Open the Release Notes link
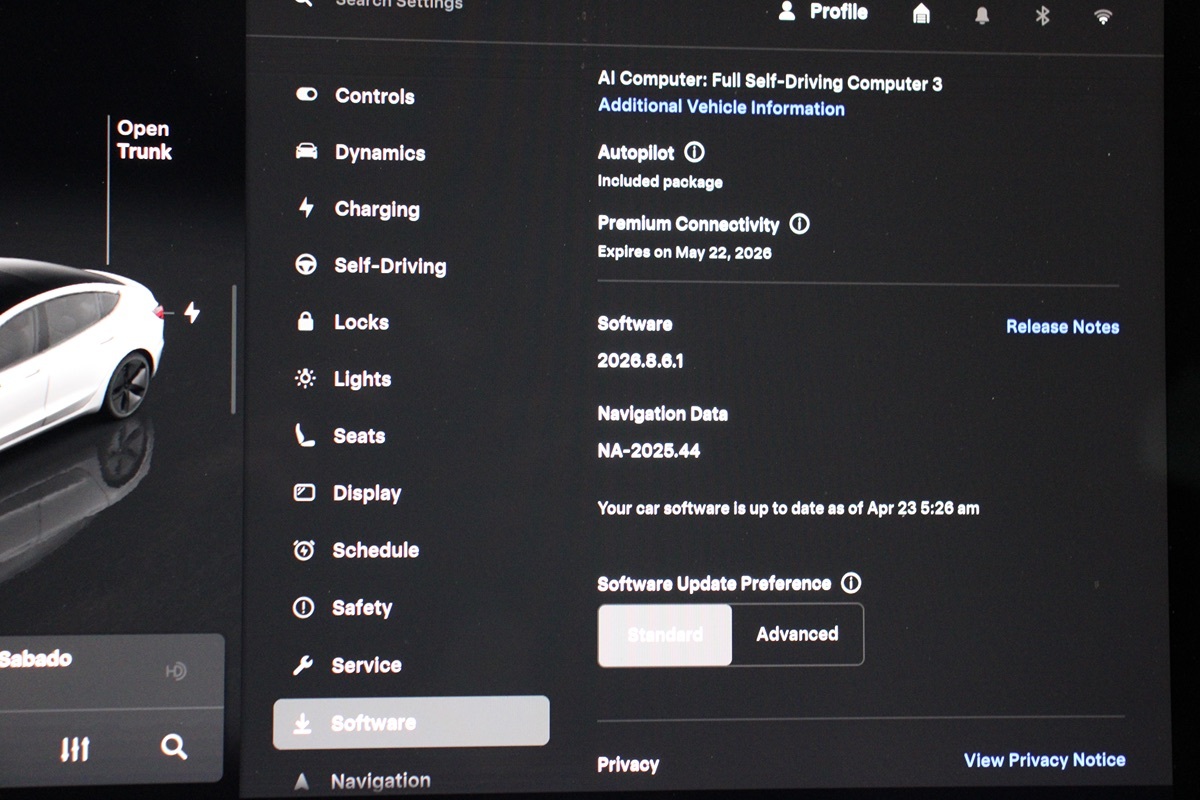 coord(1062,326)
